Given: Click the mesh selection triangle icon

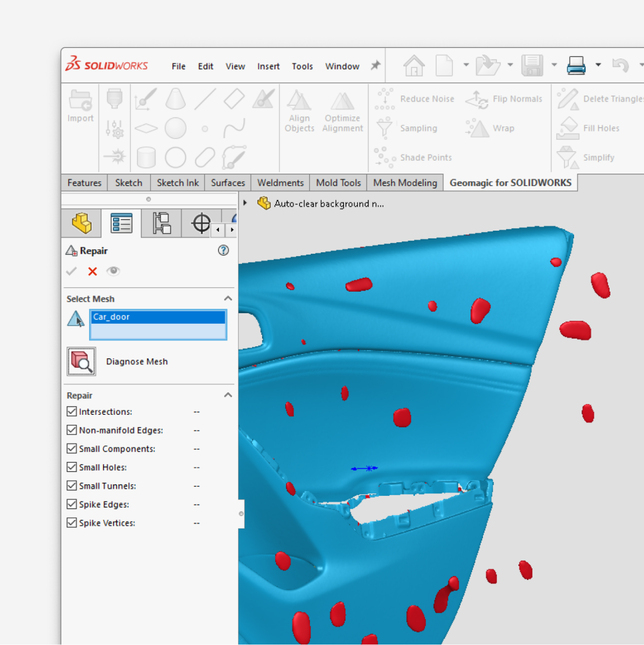Looking at the screenshot, I should point(76,319).
